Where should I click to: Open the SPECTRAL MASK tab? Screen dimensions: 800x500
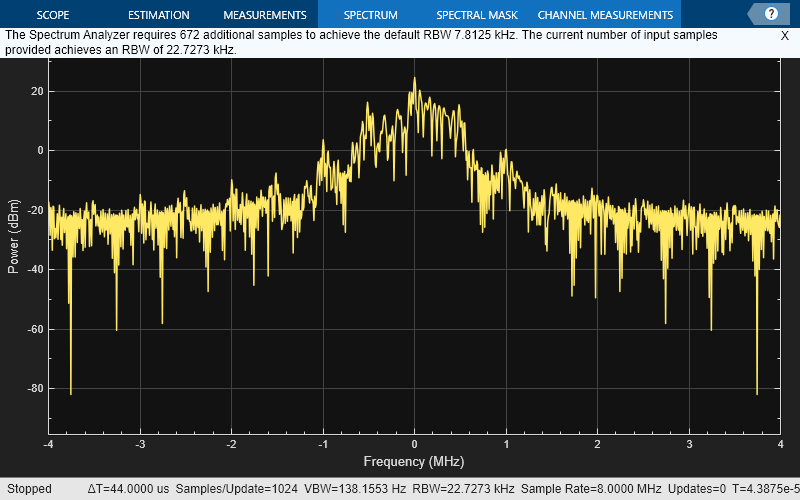click(x=477, y=15)
